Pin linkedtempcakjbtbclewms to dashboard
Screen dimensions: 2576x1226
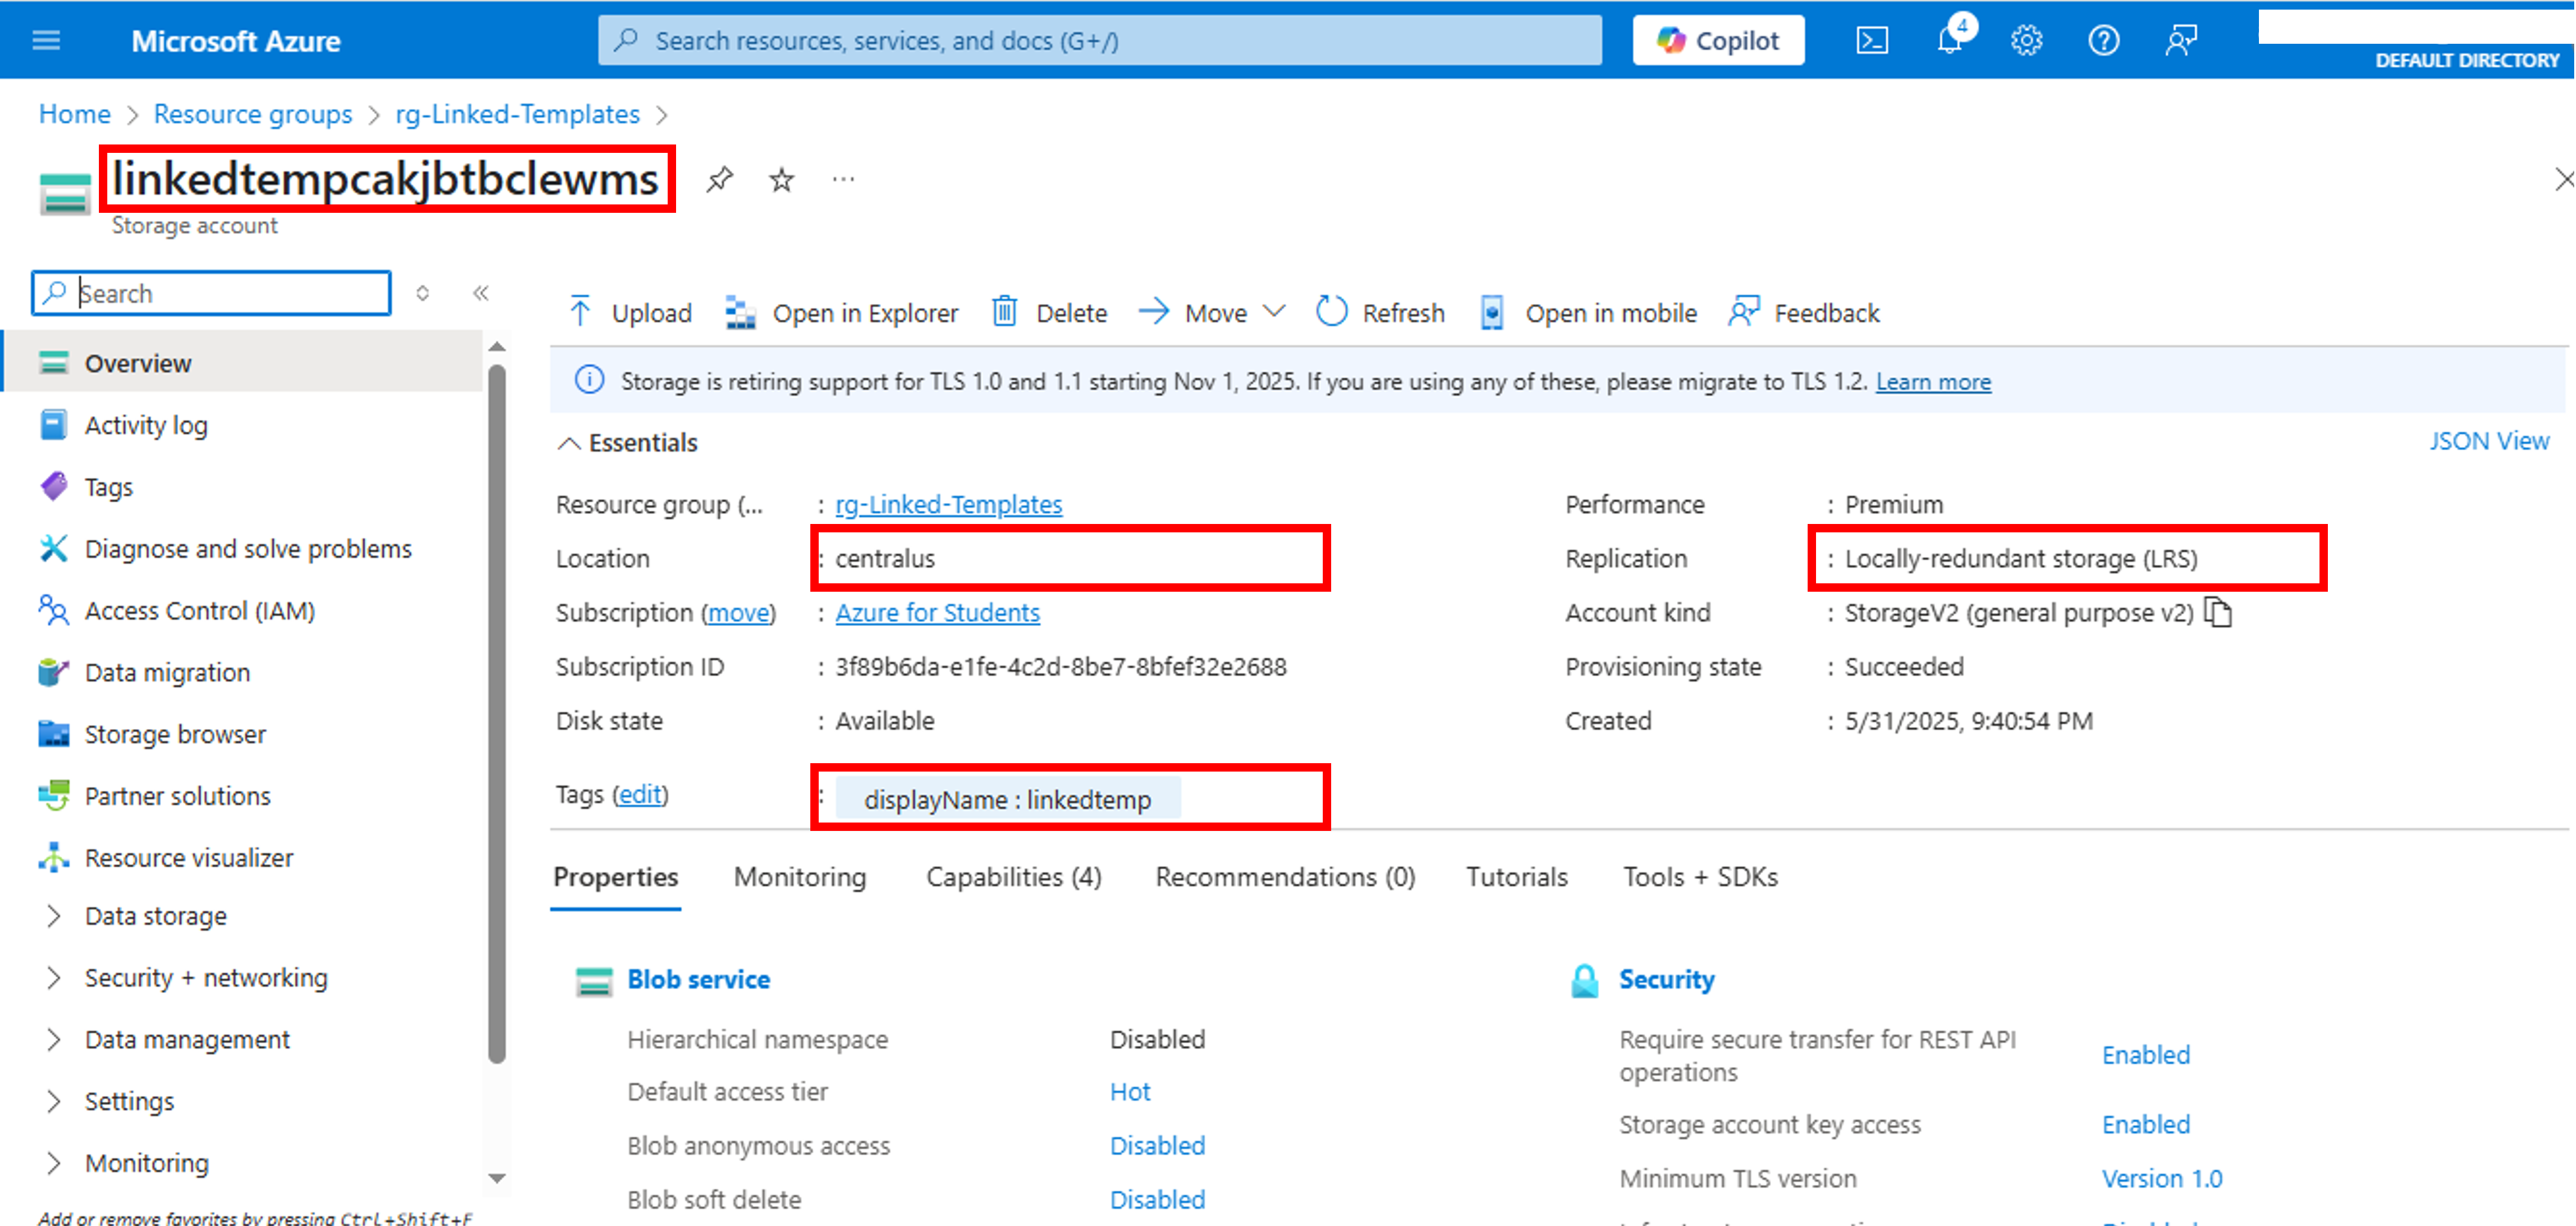719,180
